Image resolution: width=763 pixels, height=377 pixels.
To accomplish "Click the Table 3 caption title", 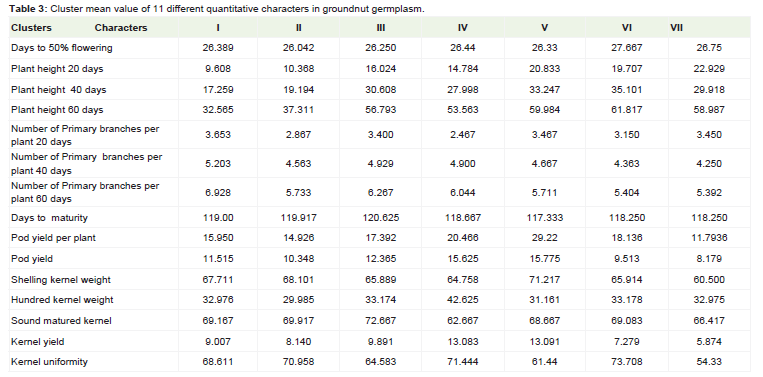I will [217, 9].
